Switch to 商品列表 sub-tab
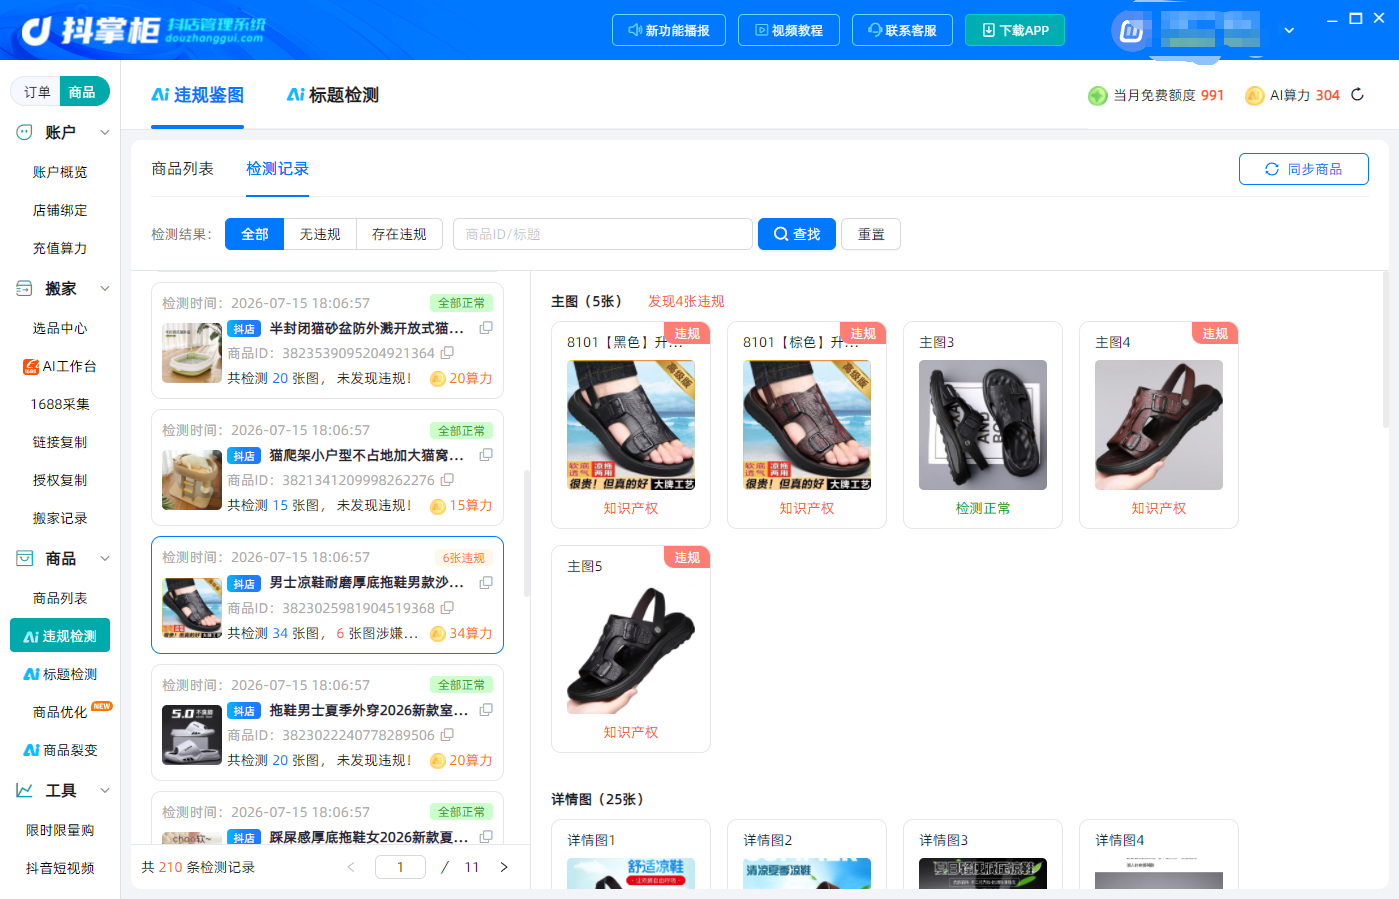The height and width of the screenshot is (899, 1399). click(x=182, y=169)
